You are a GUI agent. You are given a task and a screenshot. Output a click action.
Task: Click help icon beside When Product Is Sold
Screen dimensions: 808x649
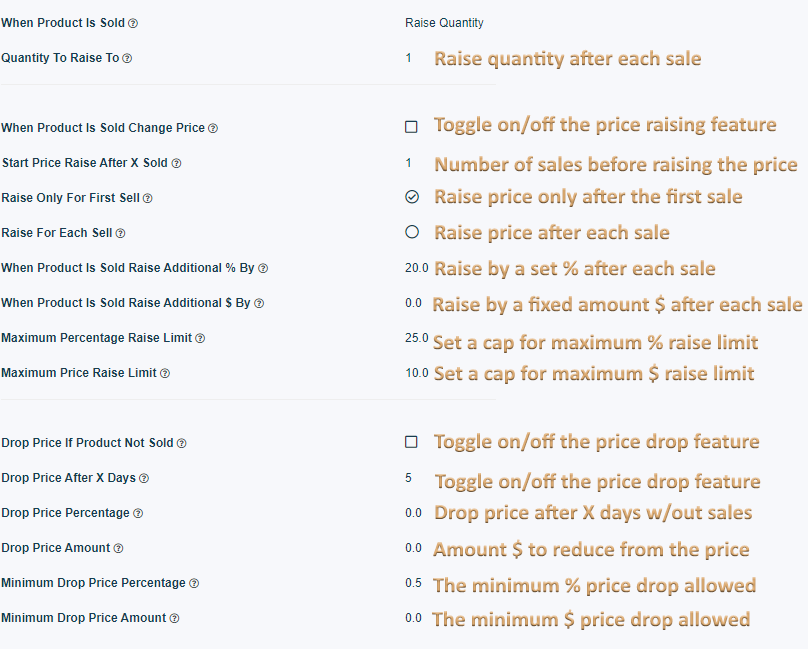coord(133,23)
